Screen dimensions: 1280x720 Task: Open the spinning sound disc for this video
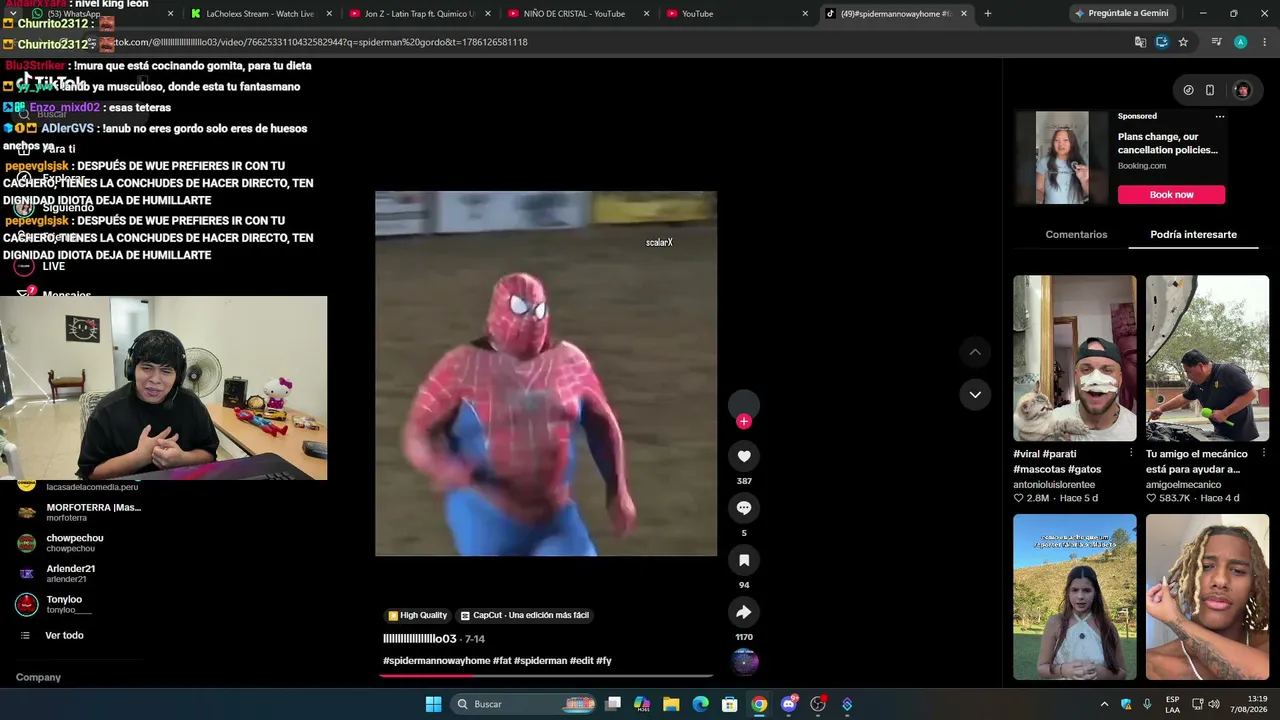click(745, 661)
